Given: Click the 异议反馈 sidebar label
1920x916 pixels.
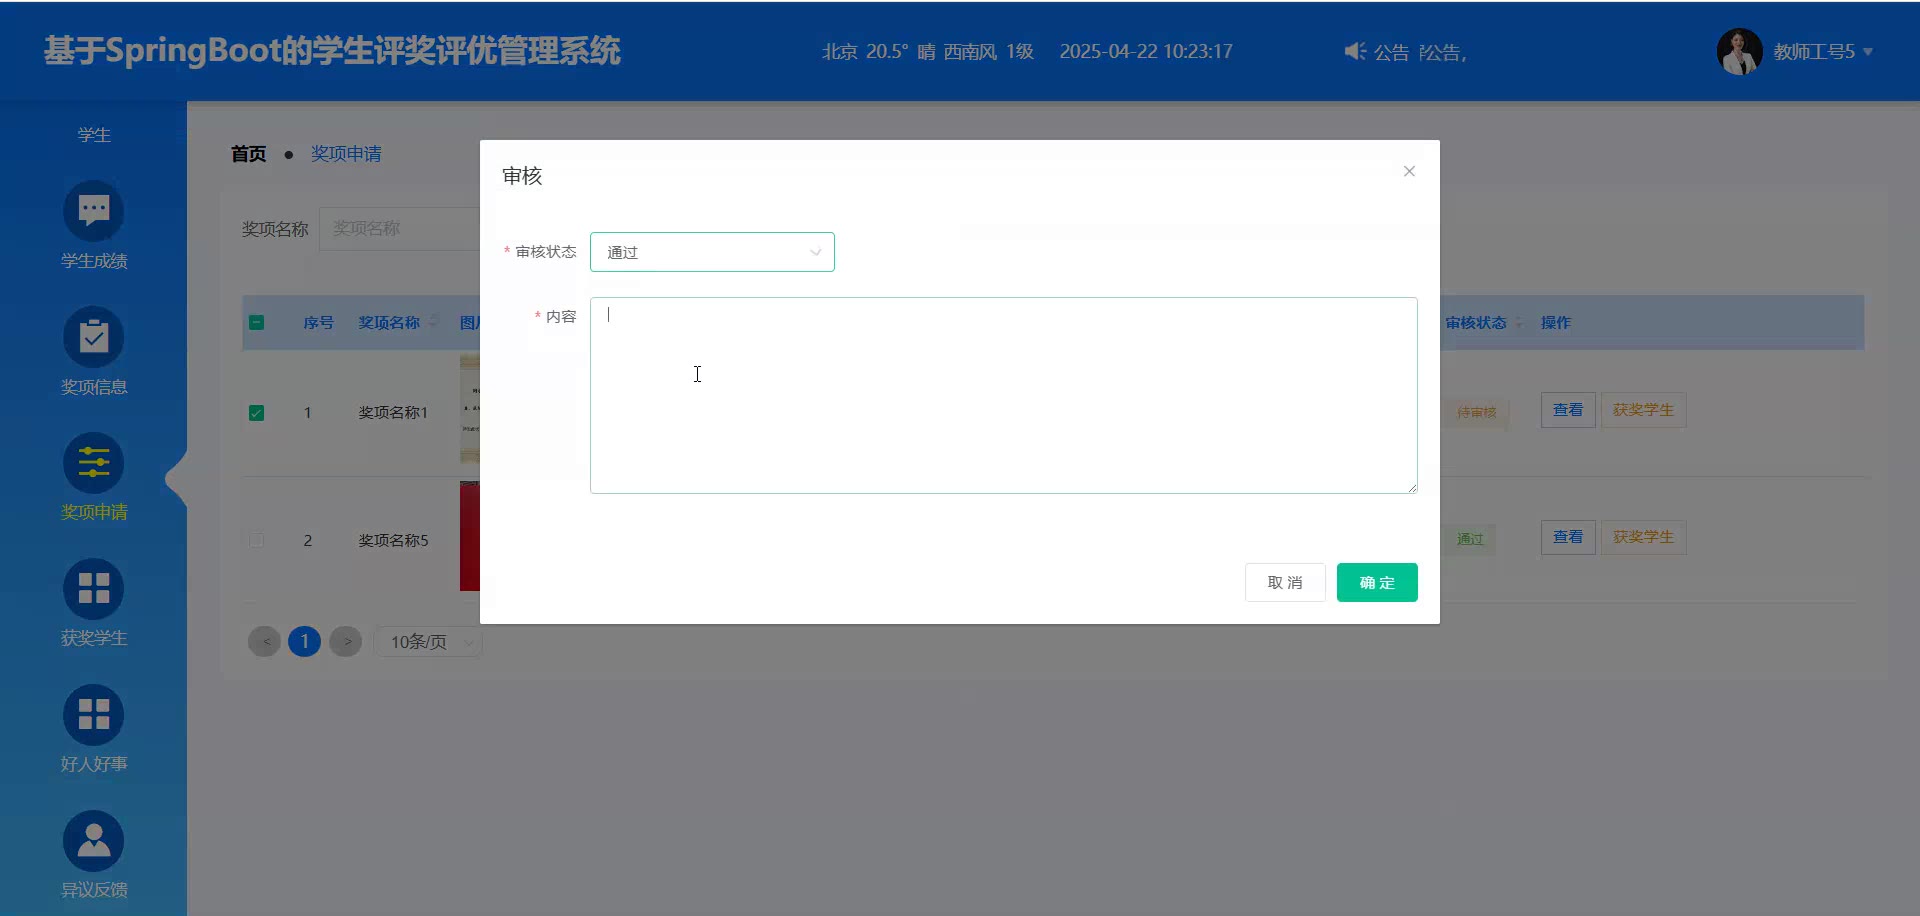Looking at the screenshot, I should [94, 890].
